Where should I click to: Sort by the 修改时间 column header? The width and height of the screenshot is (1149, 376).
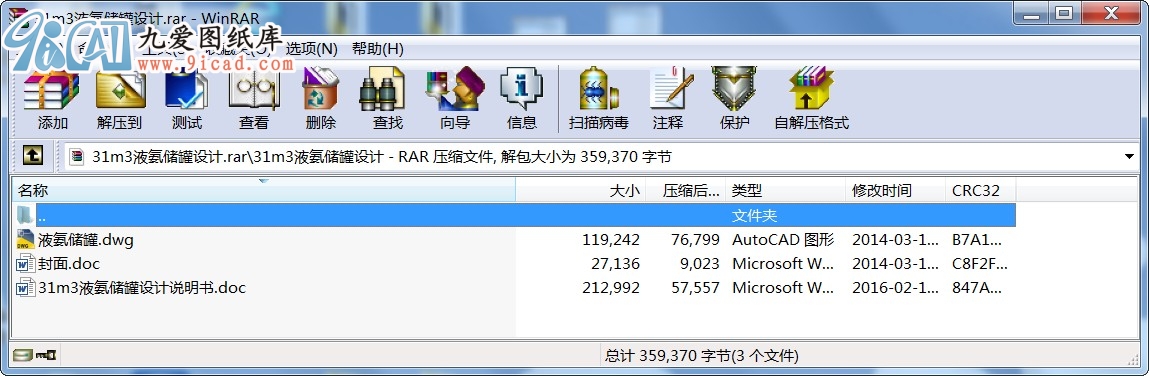pyautogui.click(x=895, y=191)
